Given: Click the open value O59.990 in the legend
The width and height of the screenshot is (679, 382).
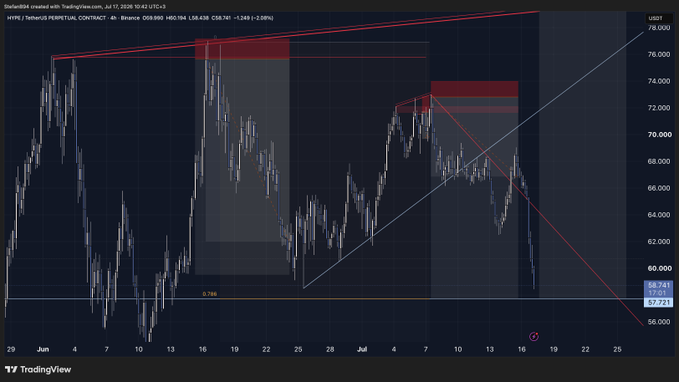Looking at the screenshot, I should tap(153, 18).
